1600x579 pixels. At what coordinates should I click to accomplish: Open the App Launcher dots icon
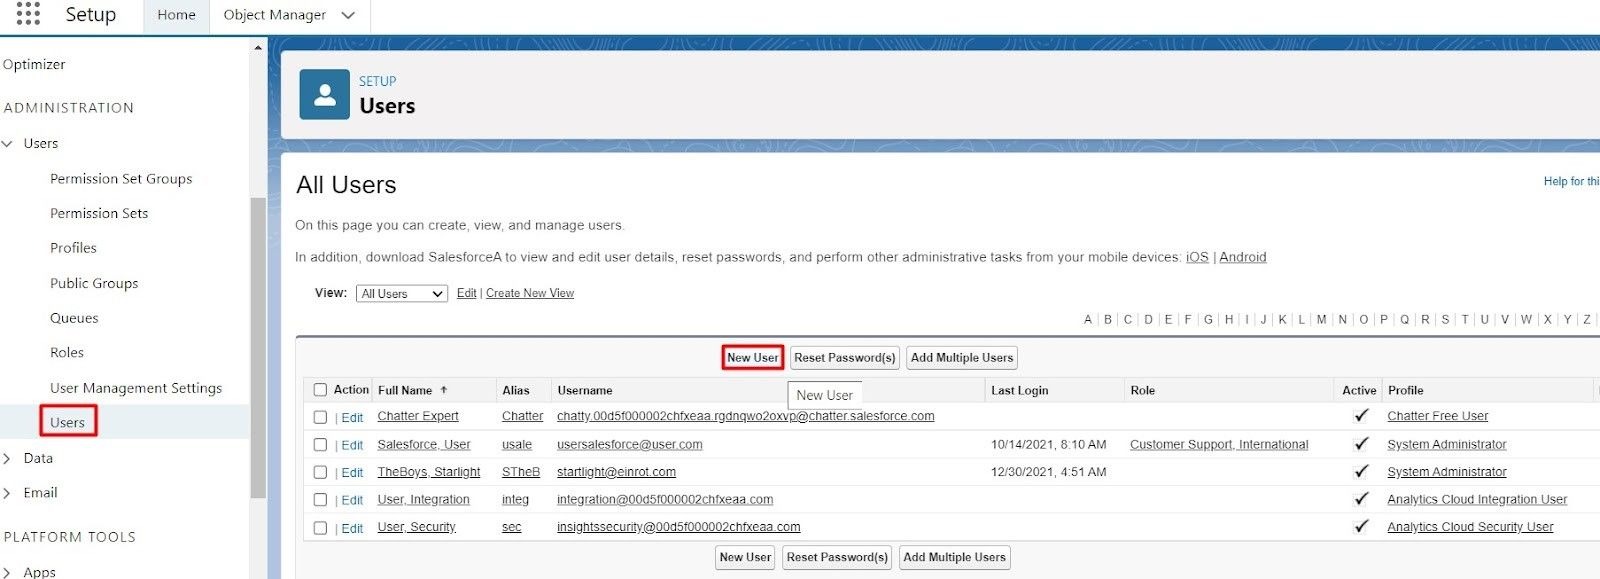coord(28,14)
